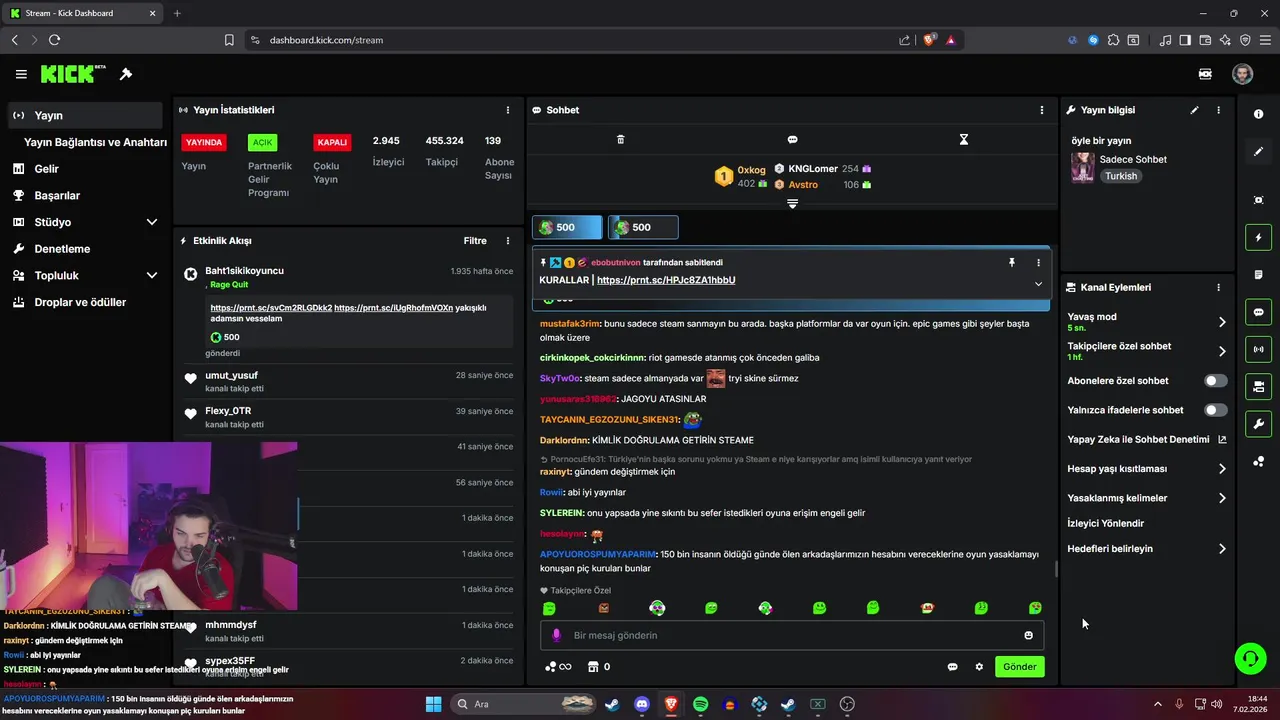Edit stream info with the pencil icon

pos(1194,110)
